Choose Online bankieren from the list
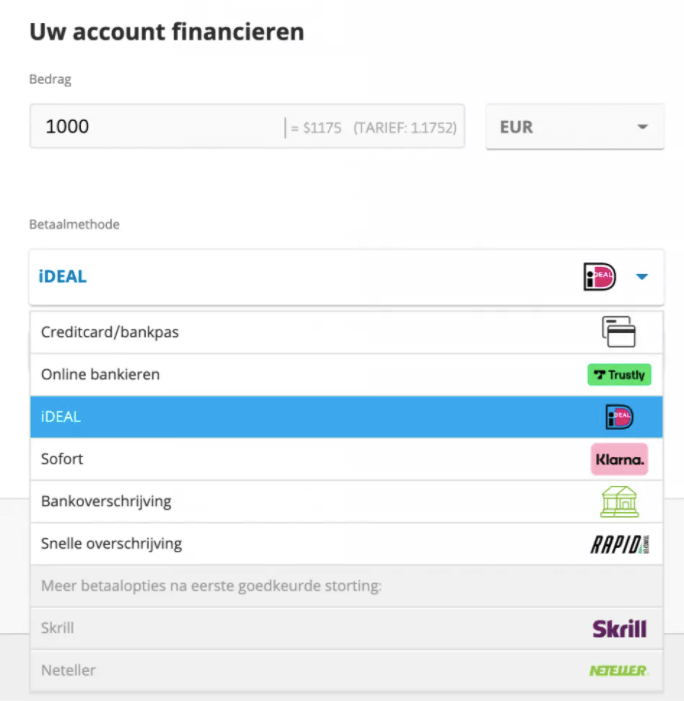The height and width of the screenshot is (701, 684). [346, 375]
